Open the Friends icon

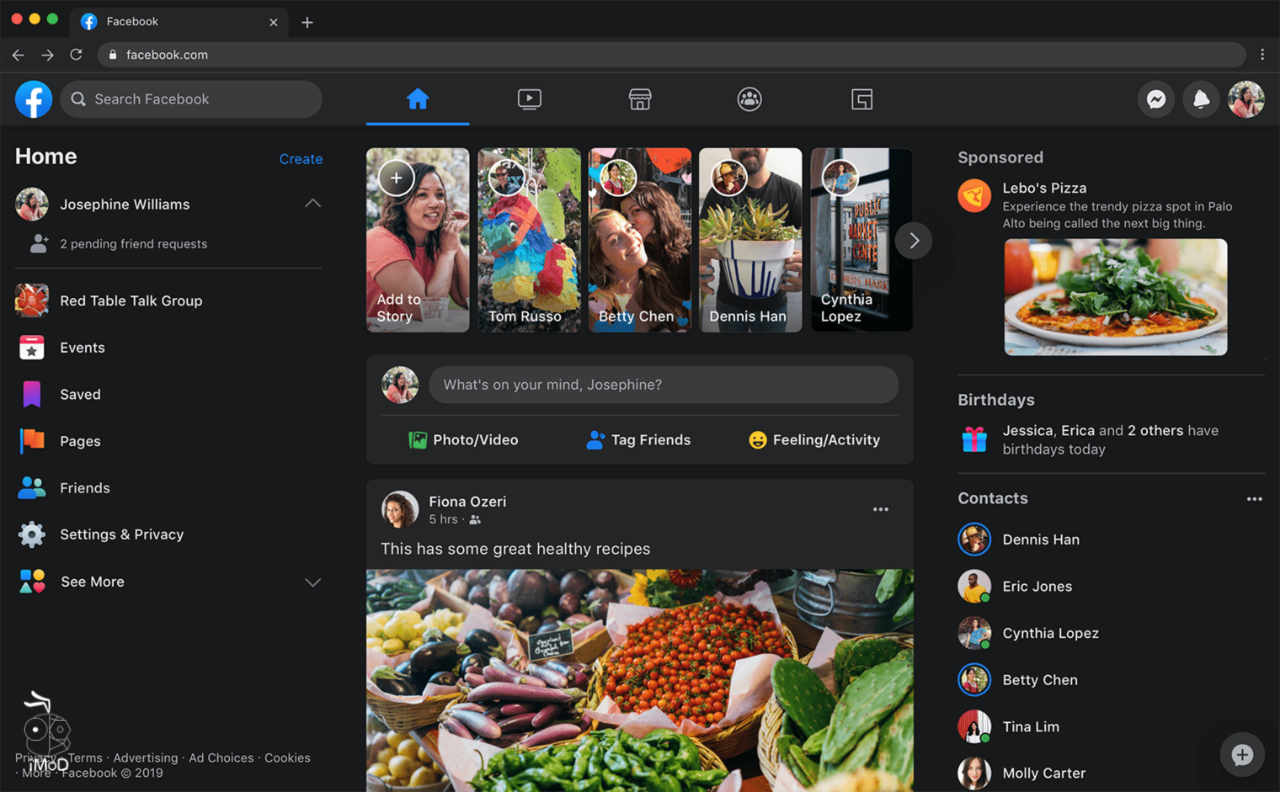coord(32,488)
